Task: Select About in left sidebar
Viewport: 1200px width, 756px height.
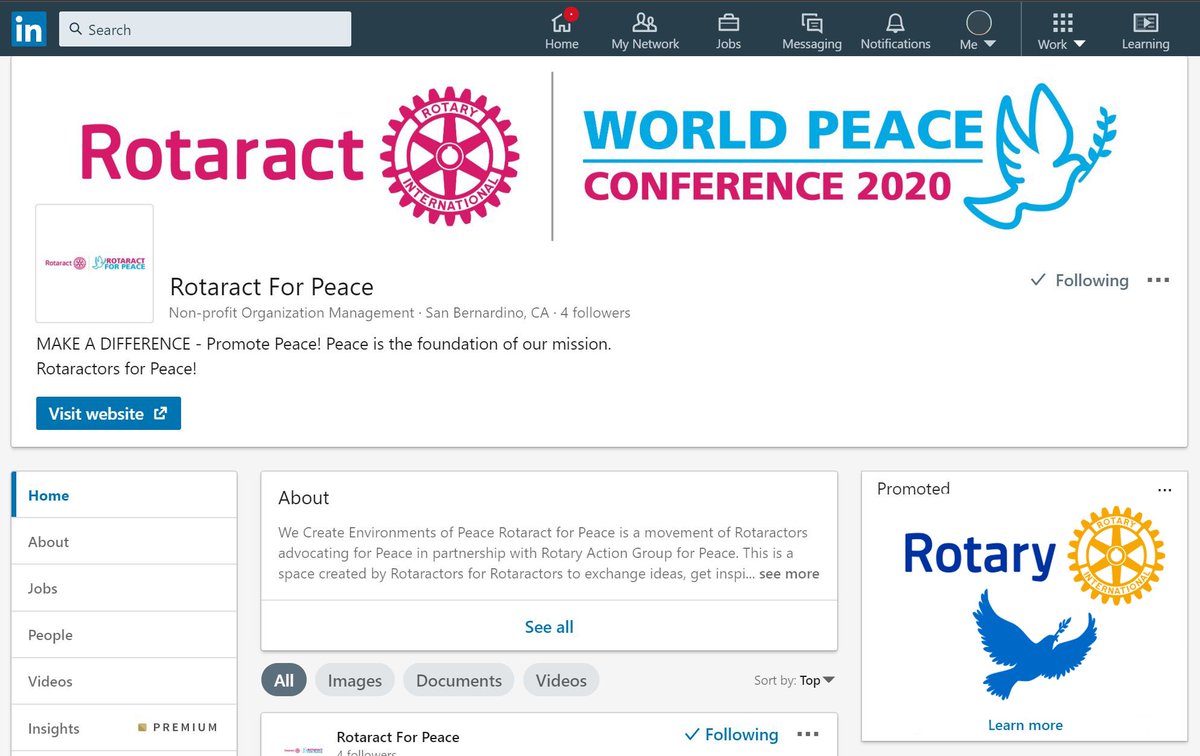Action: (124, 541)
